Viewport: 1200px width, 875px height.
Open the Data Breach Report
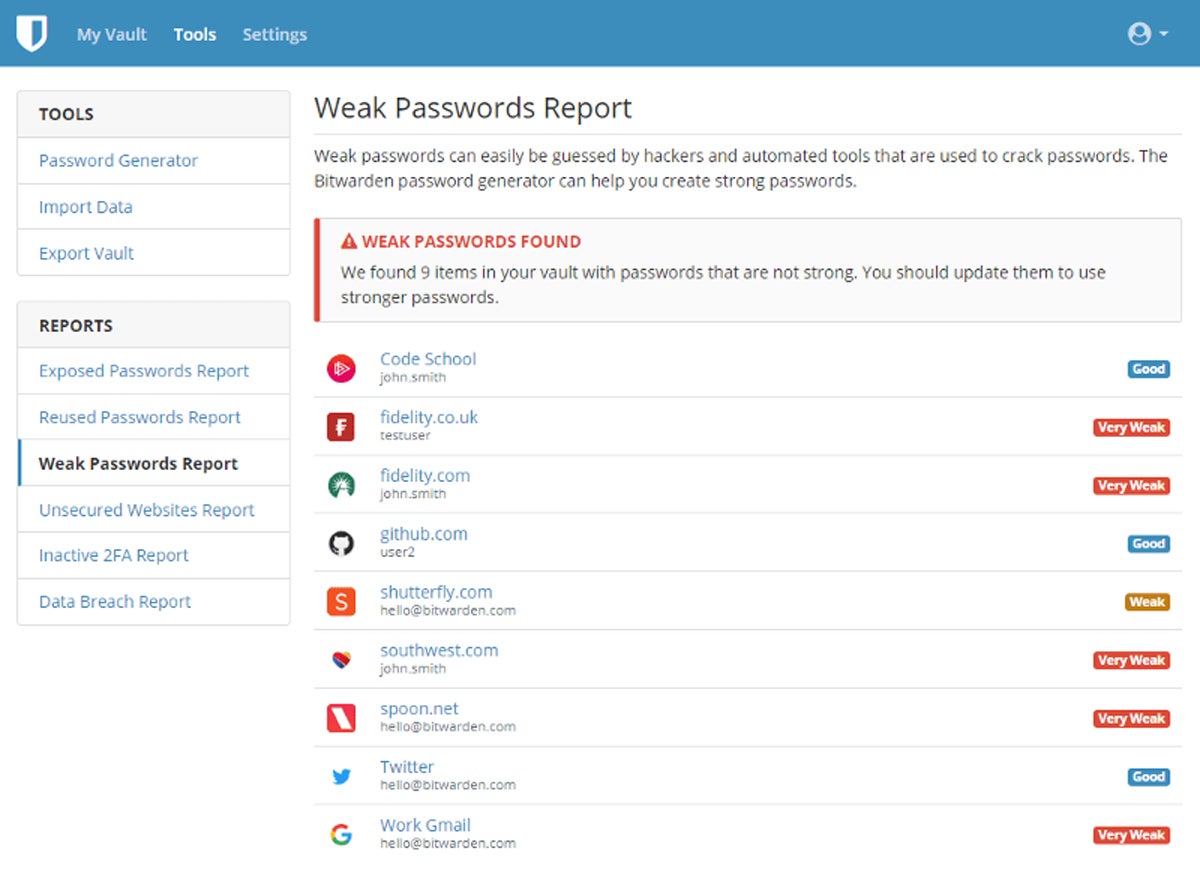[115, 602]
